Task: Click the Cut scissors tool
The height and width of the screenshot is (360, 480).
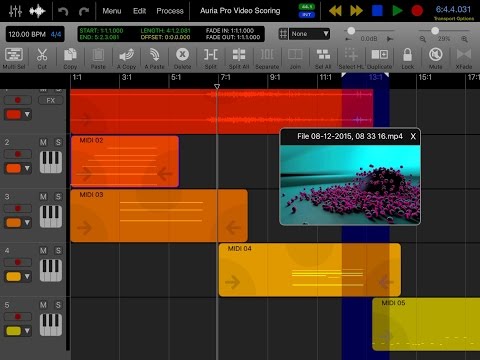Action: pos(42,58)
